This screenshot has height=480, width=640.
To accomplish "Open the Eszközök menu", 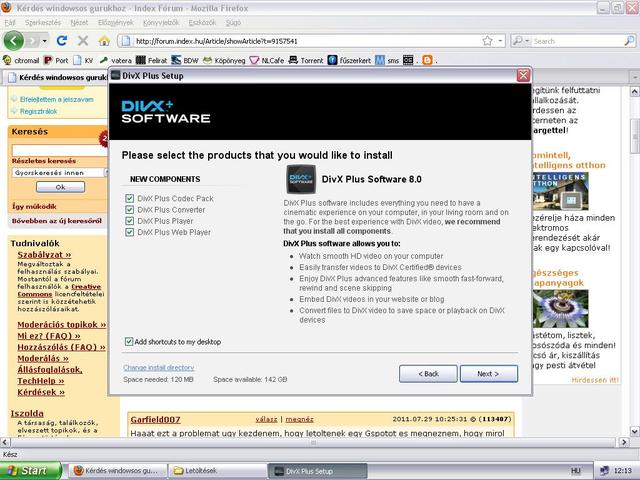I will [x=202, y=22].
